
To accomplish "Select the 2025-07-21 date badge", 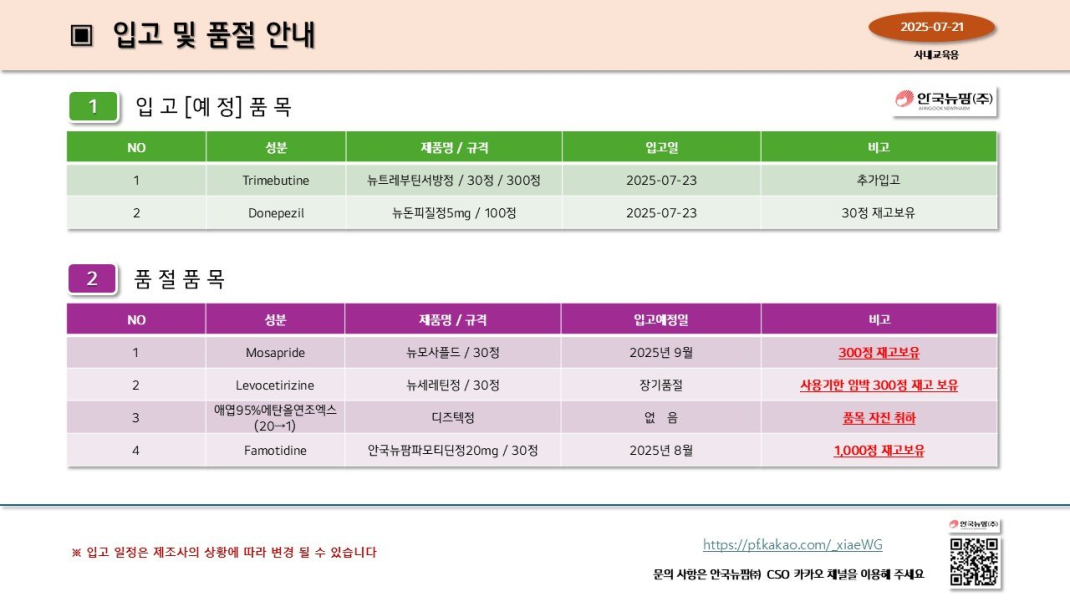I will pyautogui.click(x=931, y=27).
